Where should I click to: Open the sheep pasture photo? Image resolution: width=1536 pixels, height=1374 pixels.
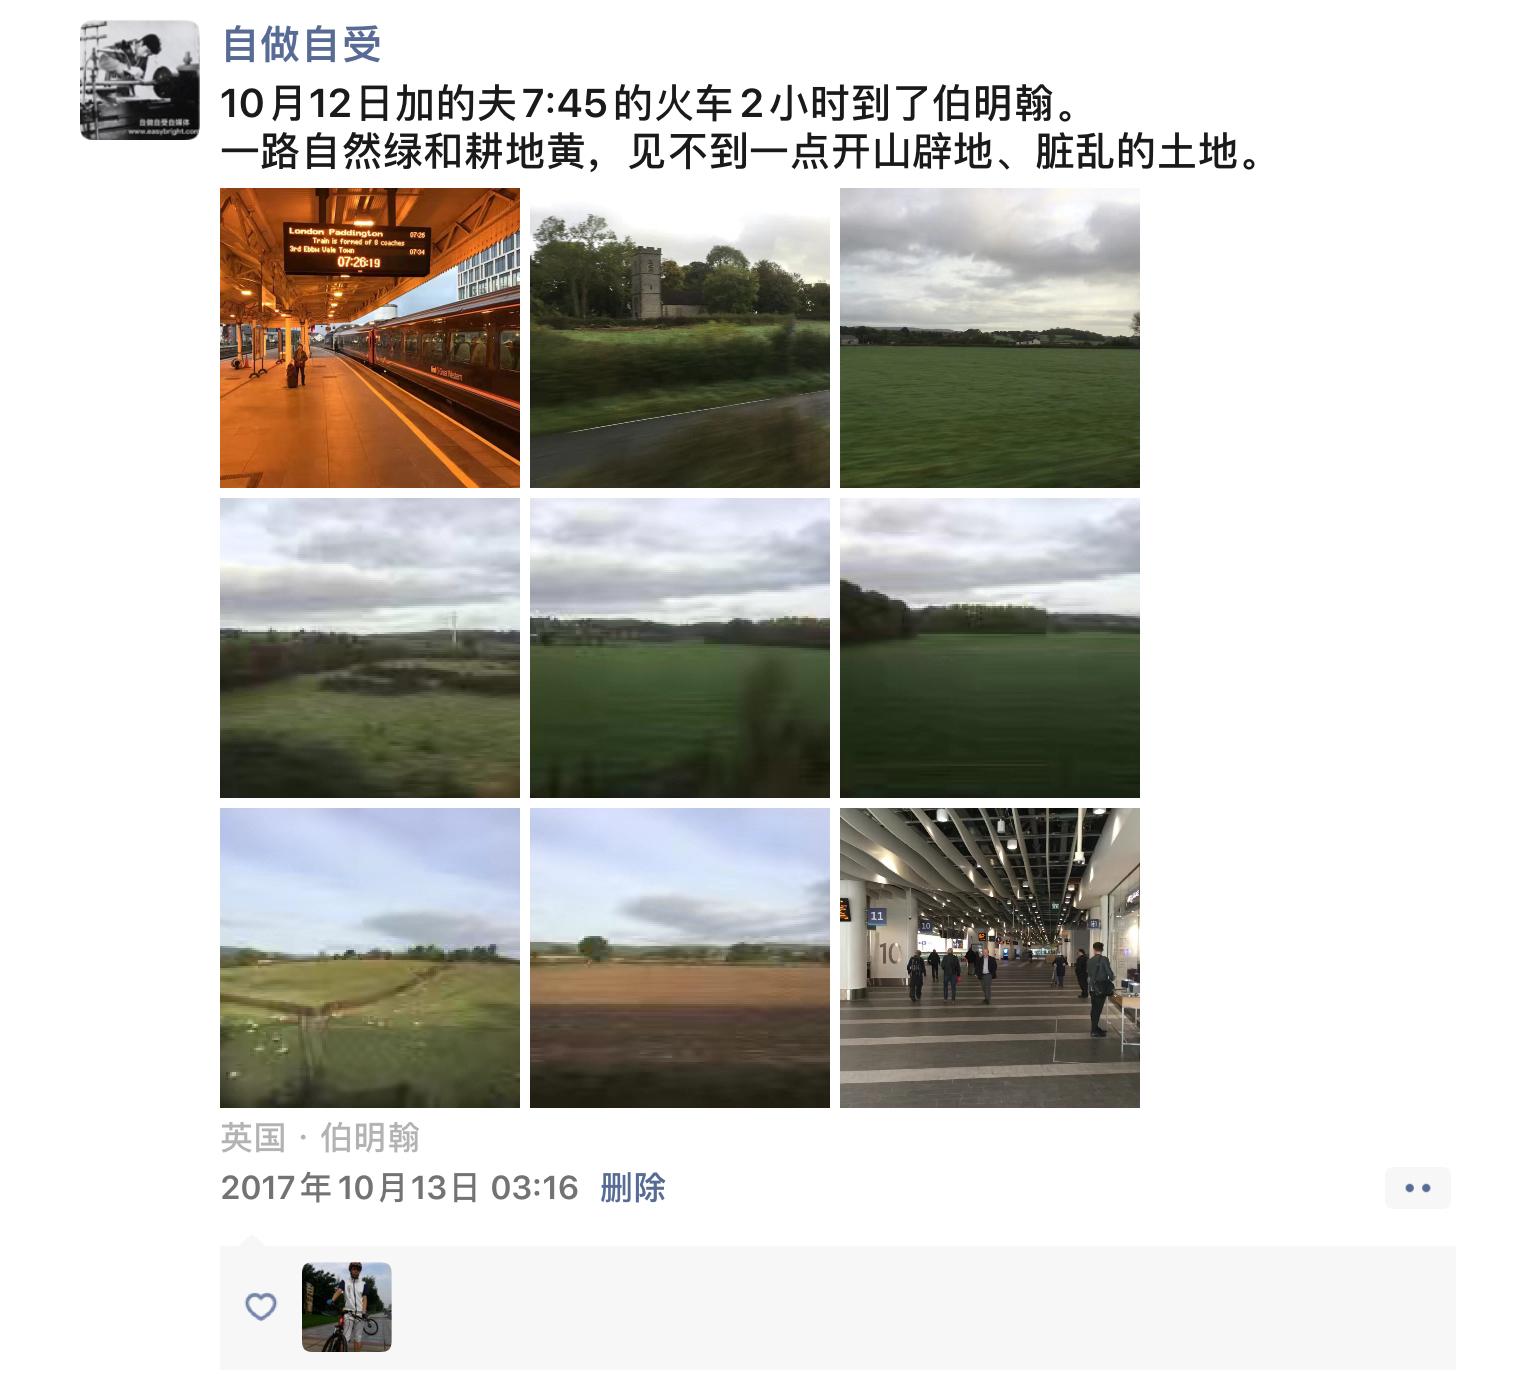[x=370, y=958]
